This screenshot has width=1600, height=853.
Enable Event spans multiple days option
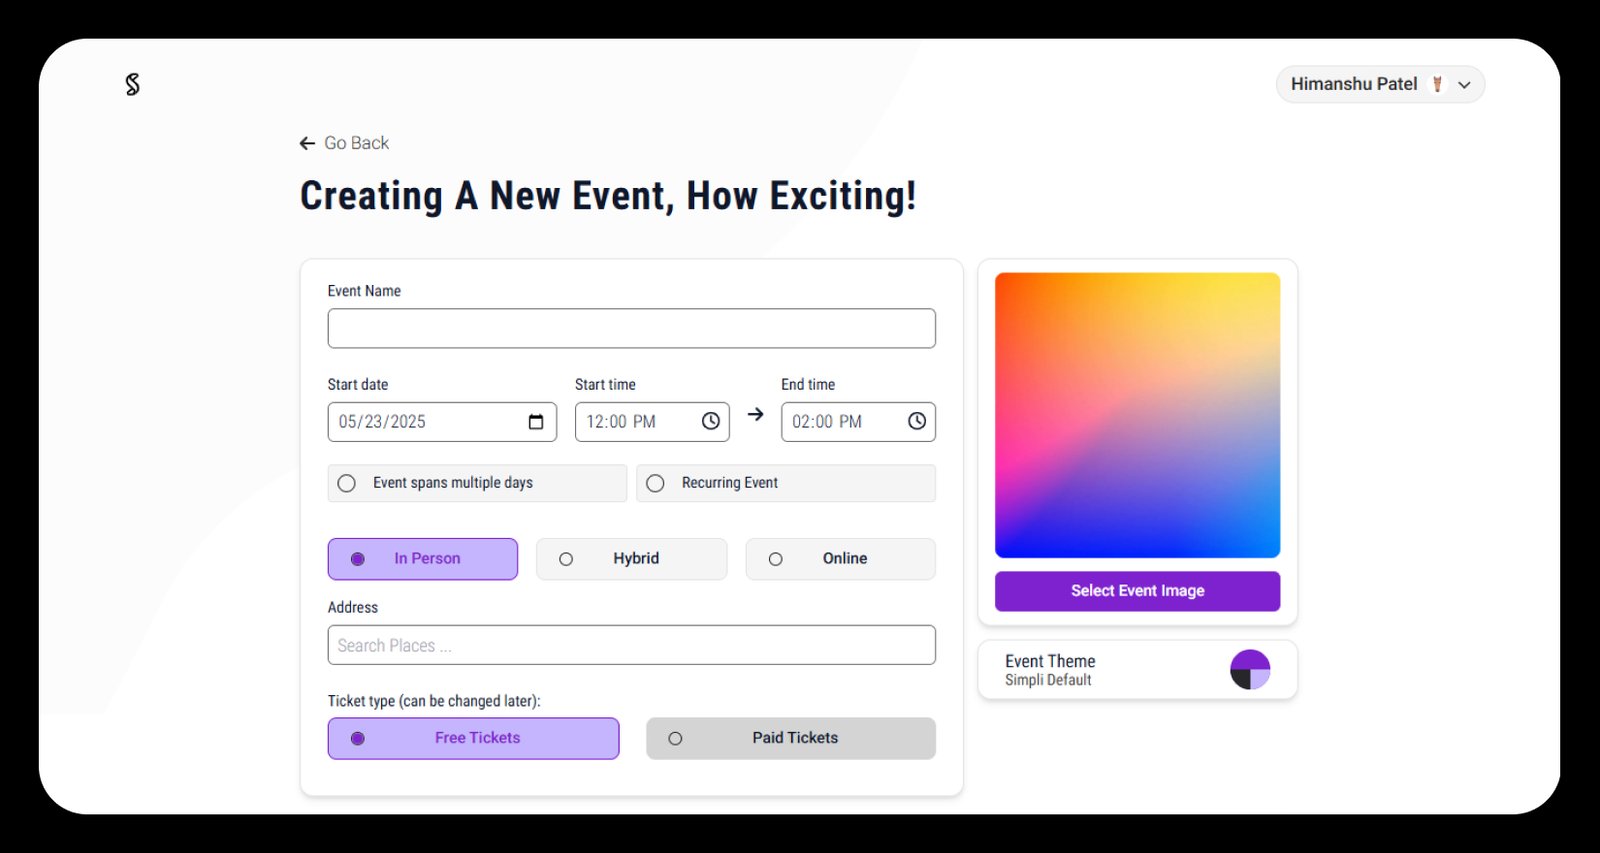click(x=347, y=484)
